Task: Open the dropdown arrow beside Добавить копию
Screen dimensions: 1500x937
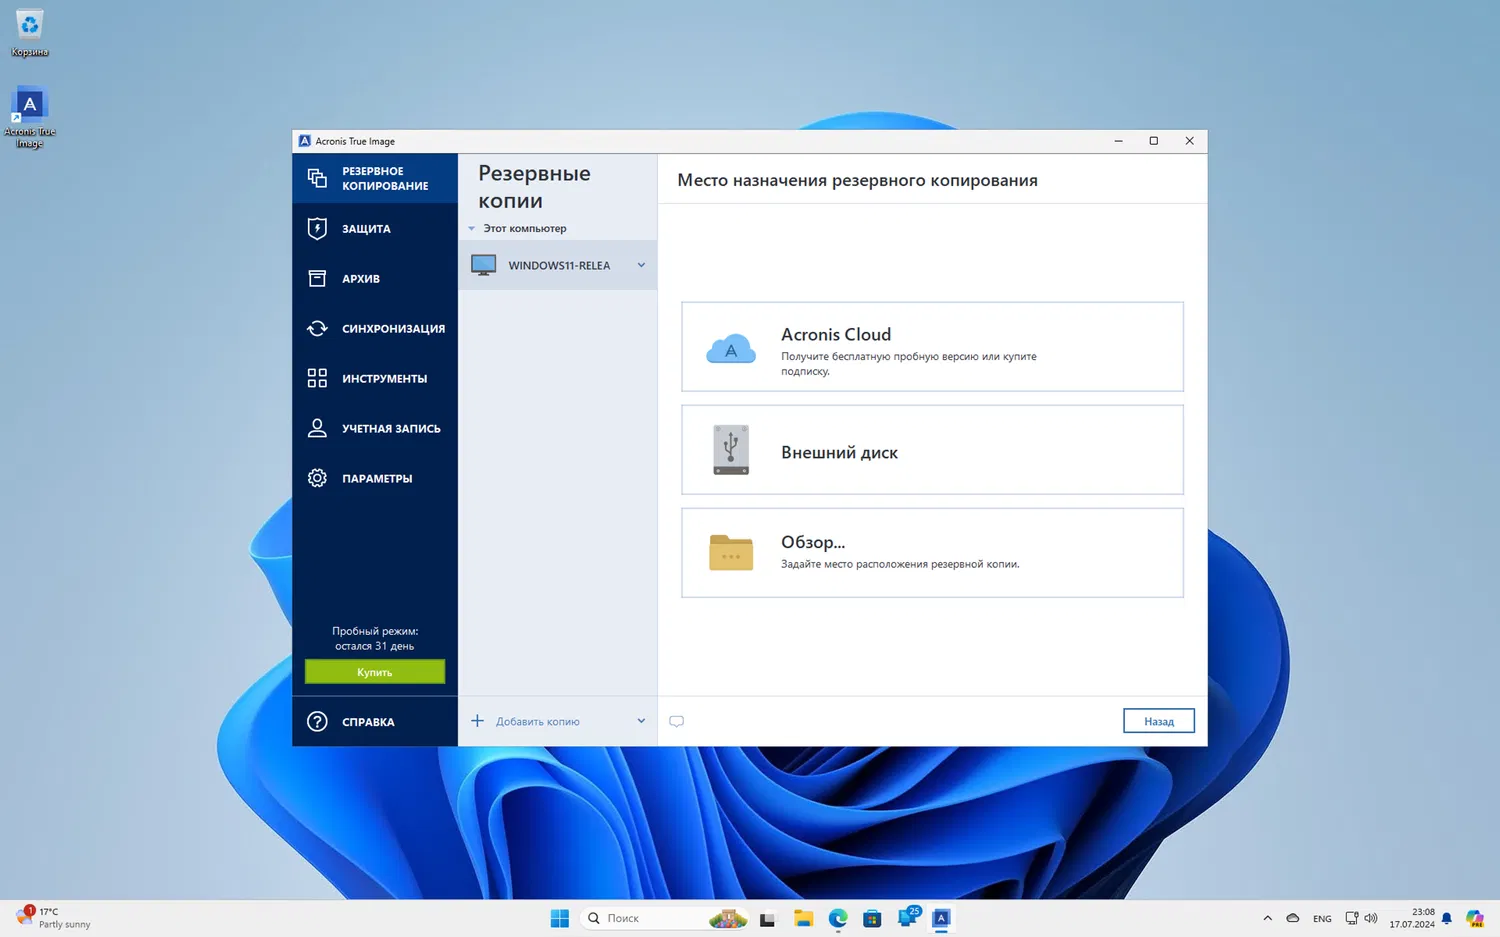Action: [641, 721]
